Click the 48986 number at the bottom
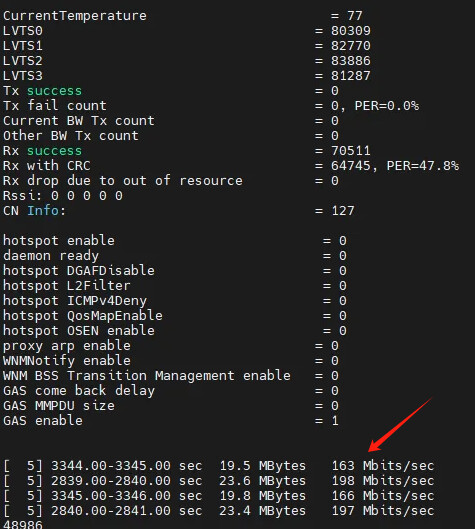 (x=23, y=525)
